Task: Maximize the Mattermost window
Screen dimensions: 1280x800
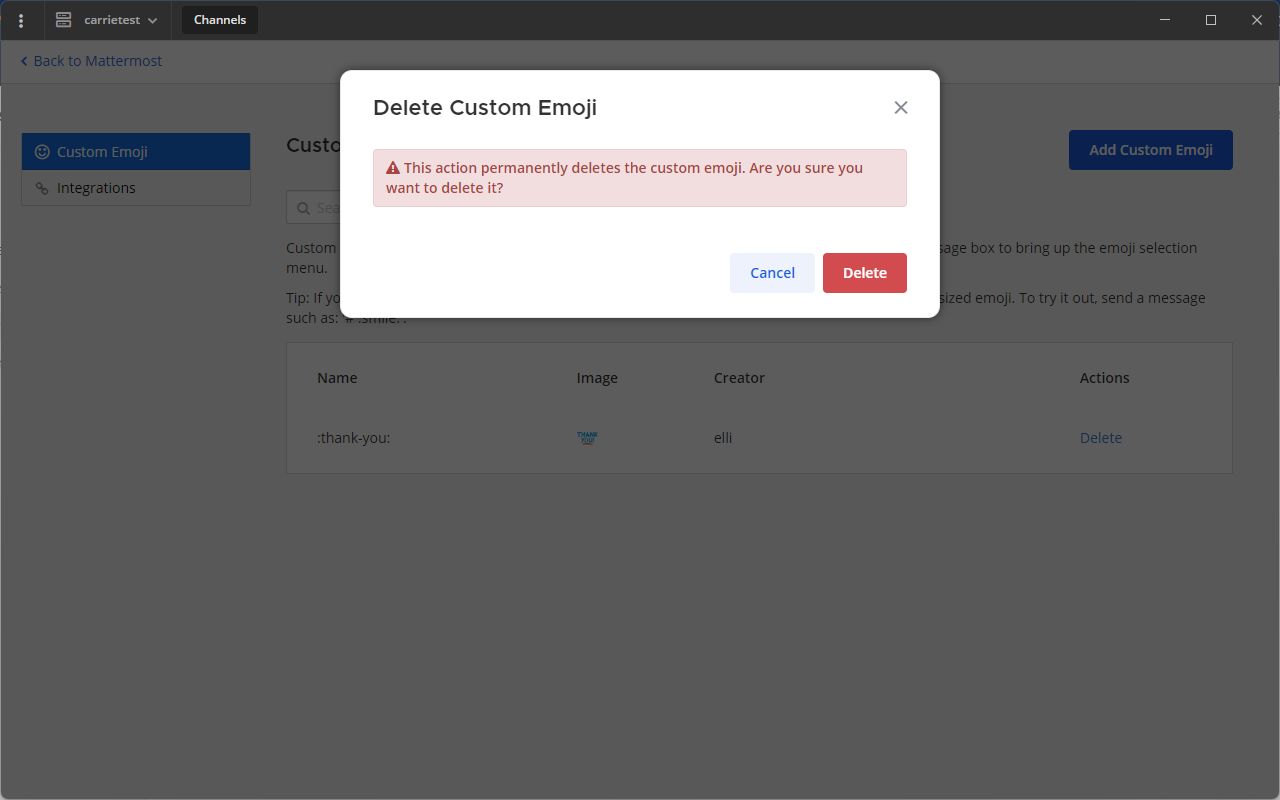Action: 1211,20
